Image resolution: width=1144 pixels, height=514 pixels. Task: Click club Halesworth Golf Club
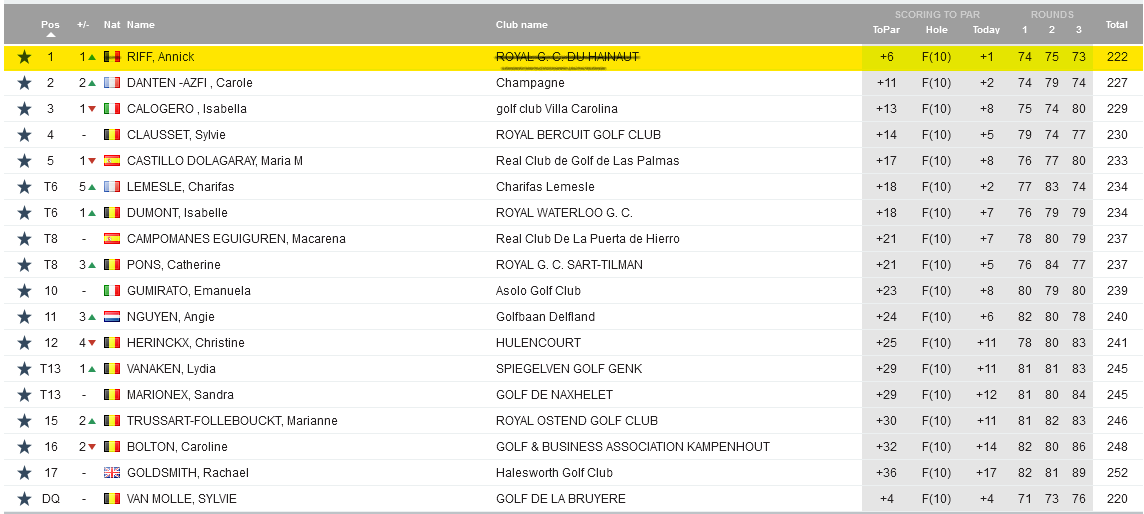[x=554, y=473]
